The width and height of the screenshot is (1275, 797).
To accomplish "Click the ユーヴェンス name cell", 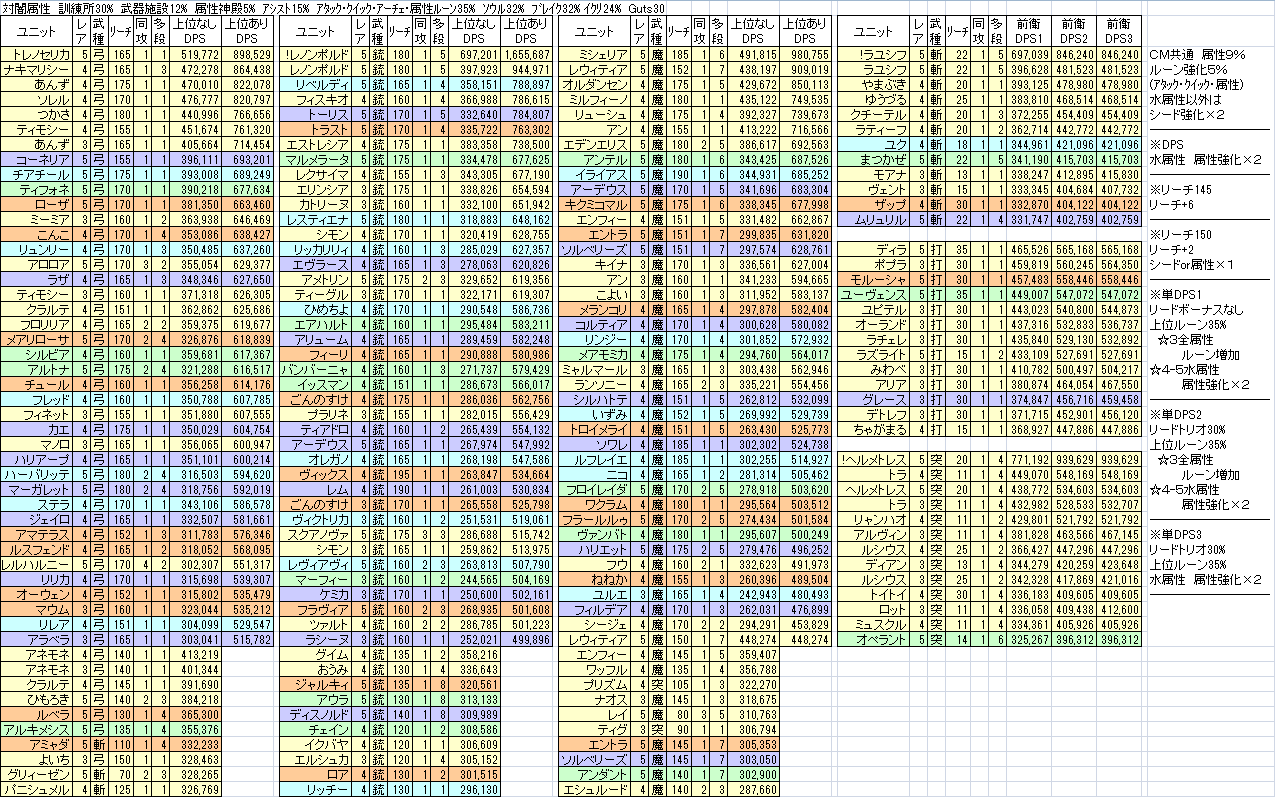I will click(874, 293).
